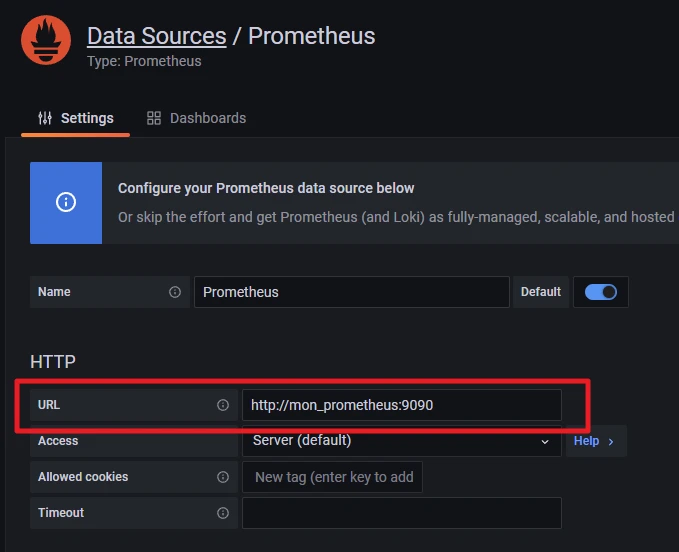Viewport: 679px width, 552px height.
Task: Click the Default label button
Action: [541, 292]
